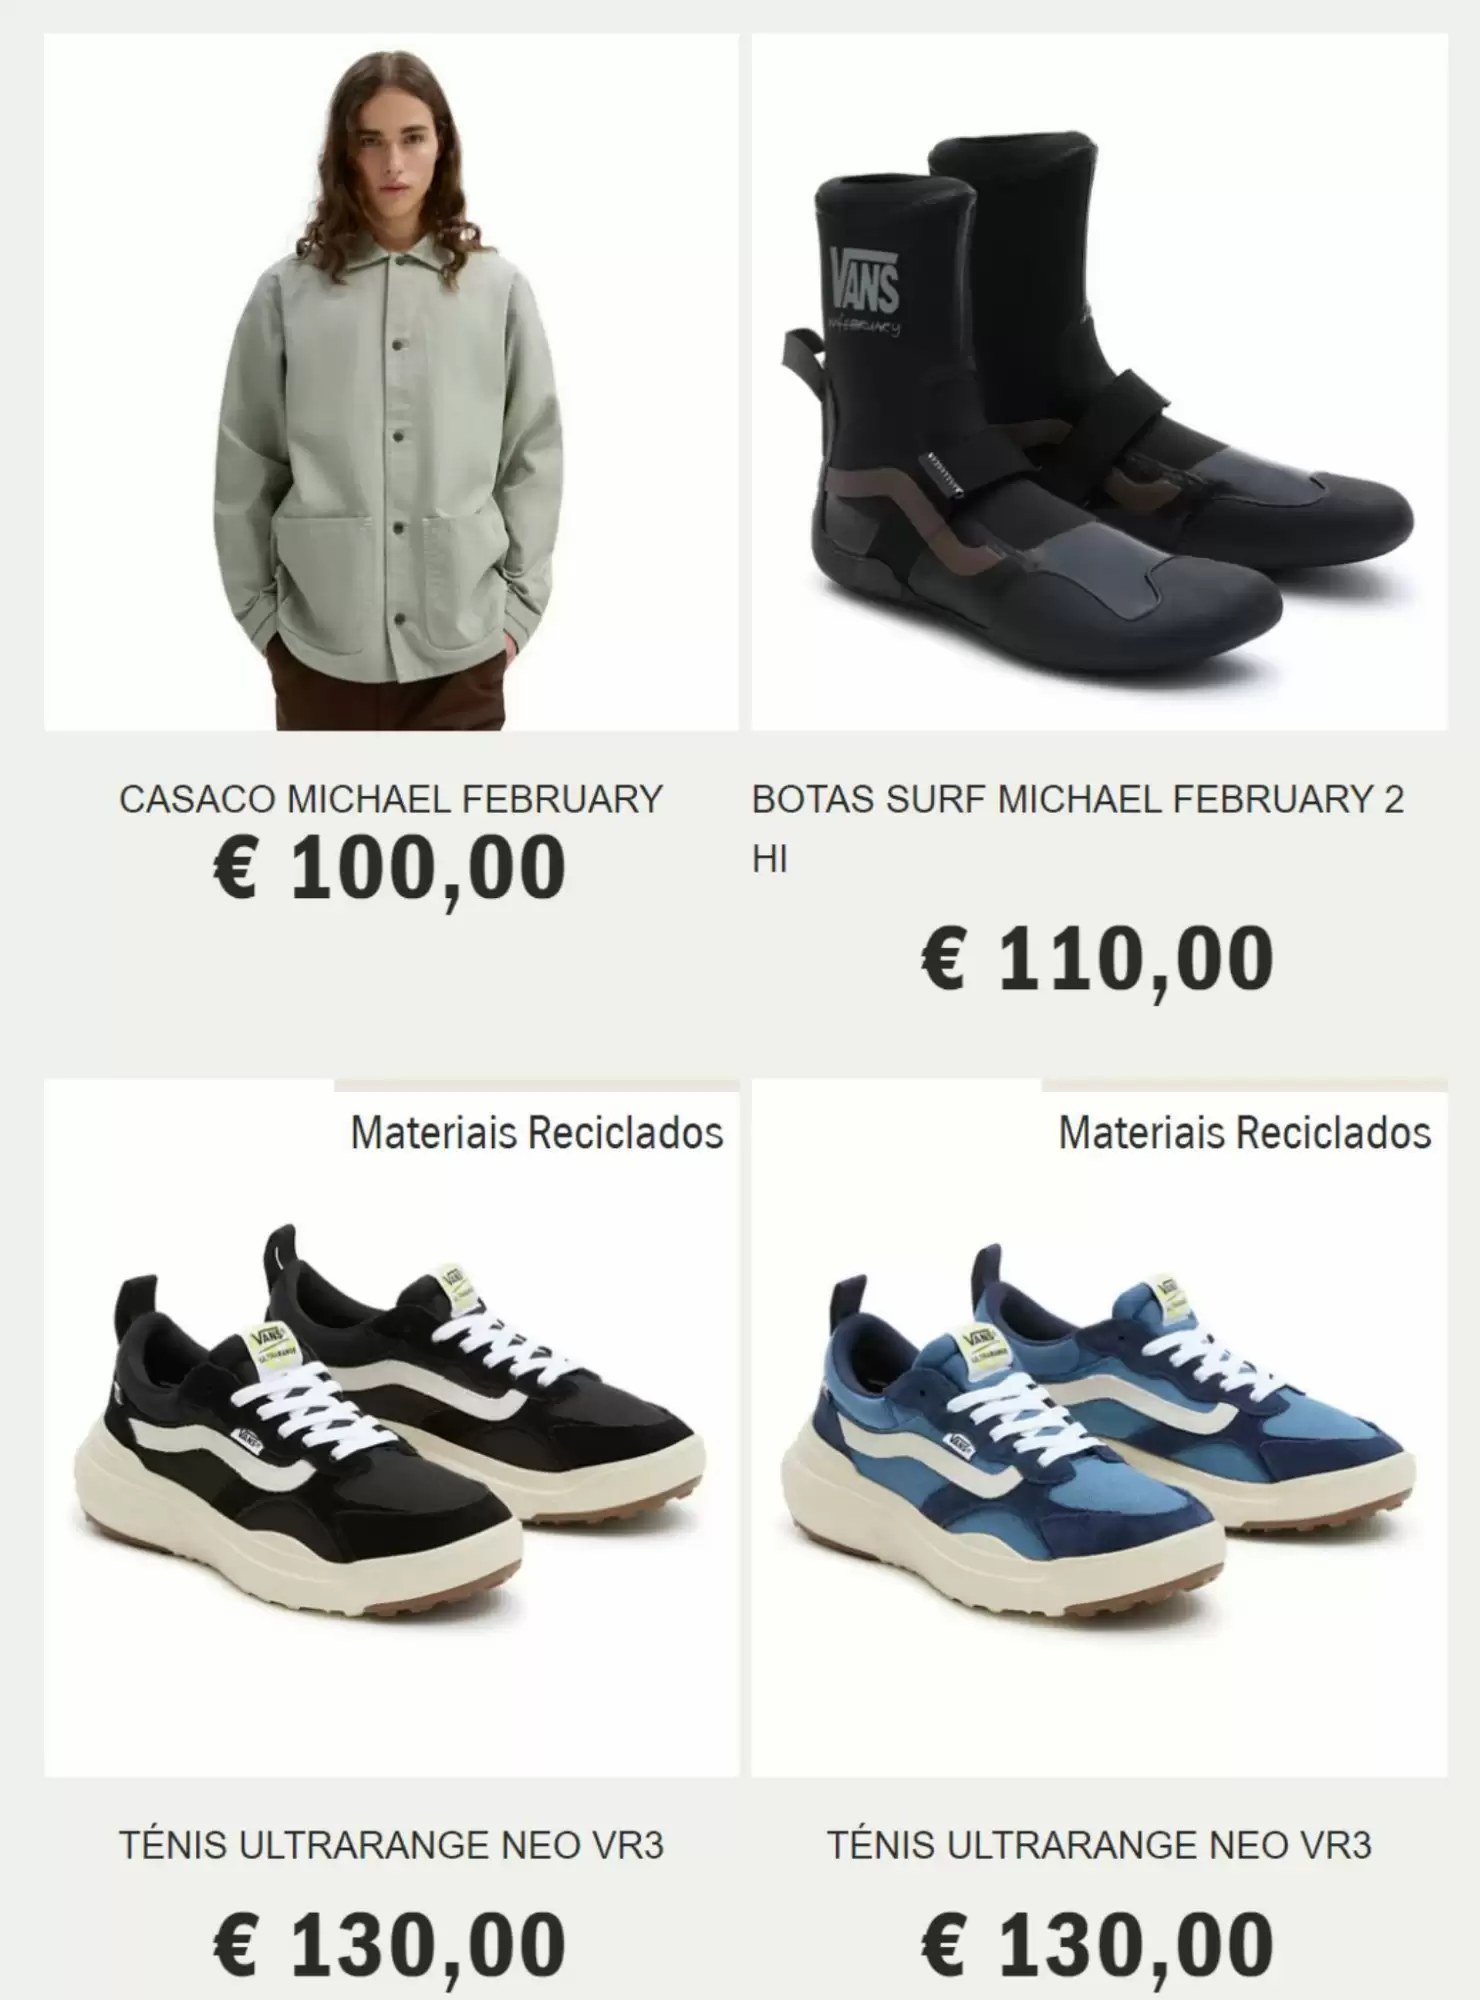Open the black Vans surf boots image
The width and height of the screenshot is (1480, 2000).
[1099, 382]
